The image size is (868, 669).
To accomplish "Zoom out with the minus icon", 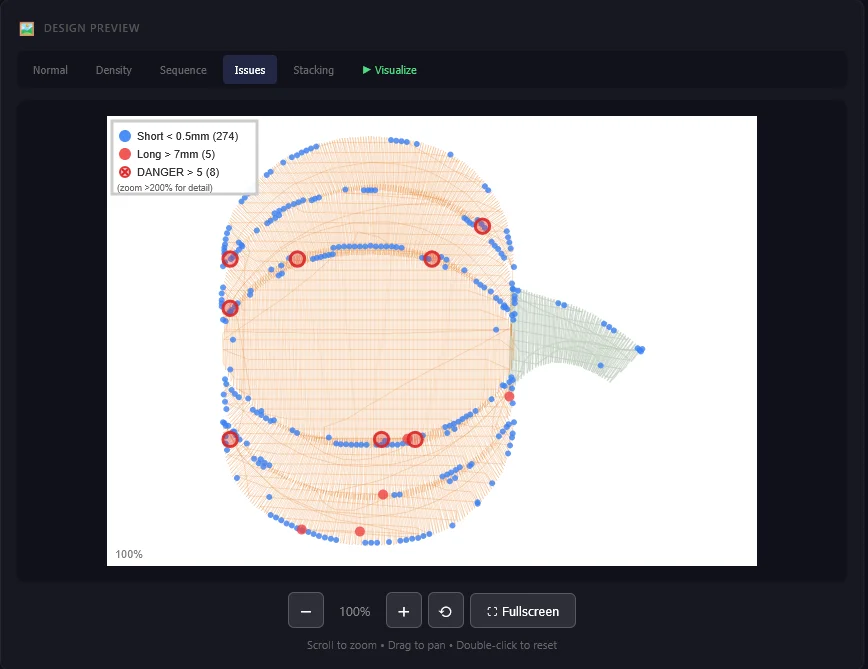I will (306, 610).
